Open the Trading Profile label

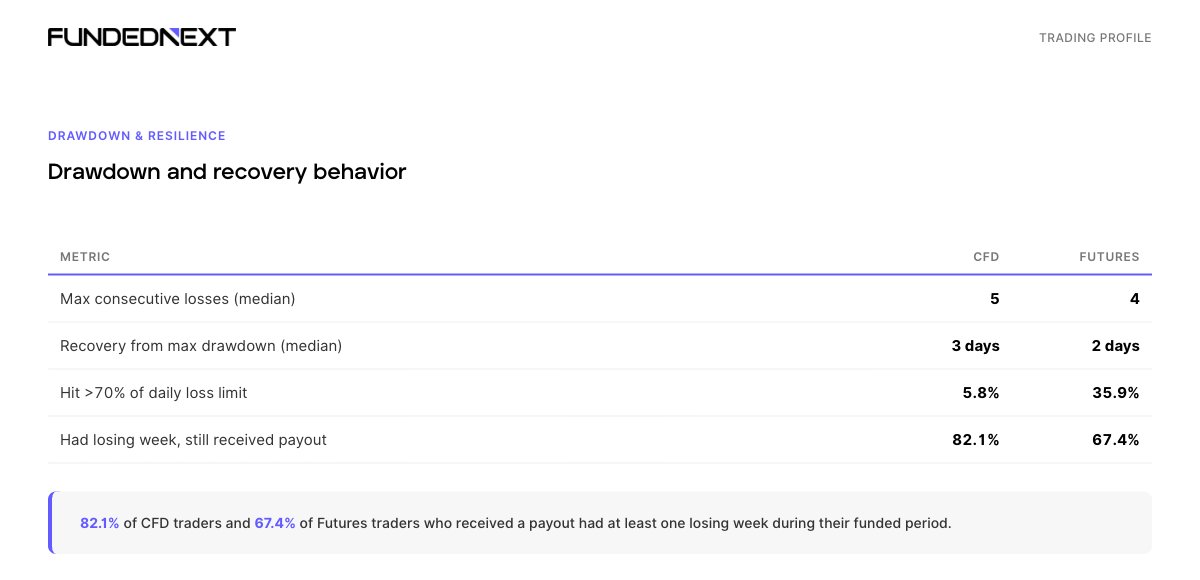point(1095,38)
